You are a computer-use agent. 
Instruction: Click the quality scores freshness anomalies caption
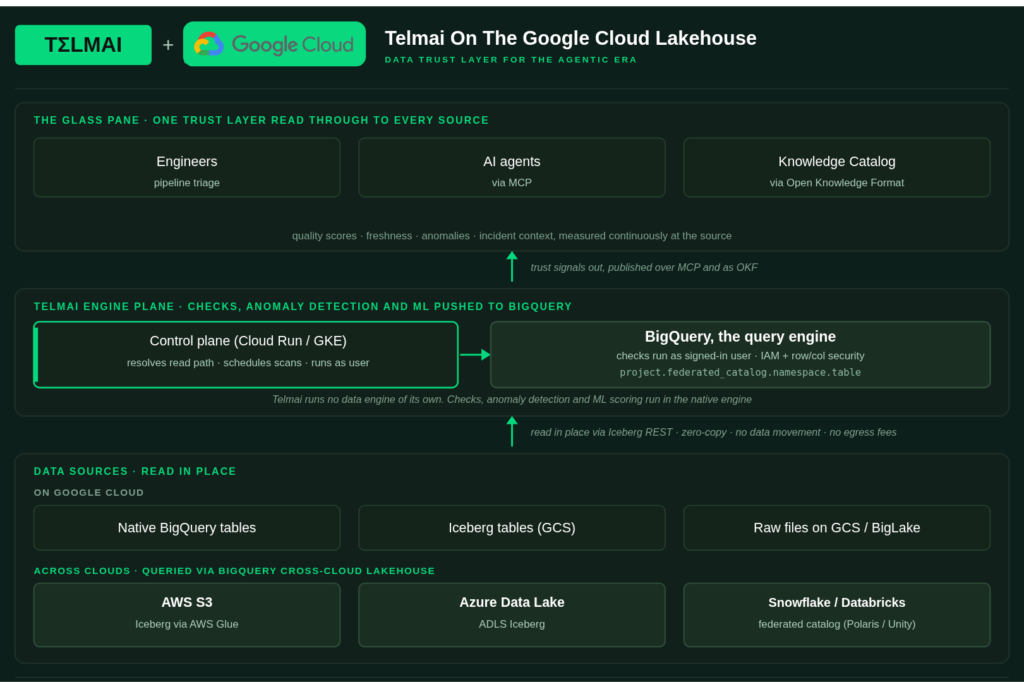[x=511, y=236]
